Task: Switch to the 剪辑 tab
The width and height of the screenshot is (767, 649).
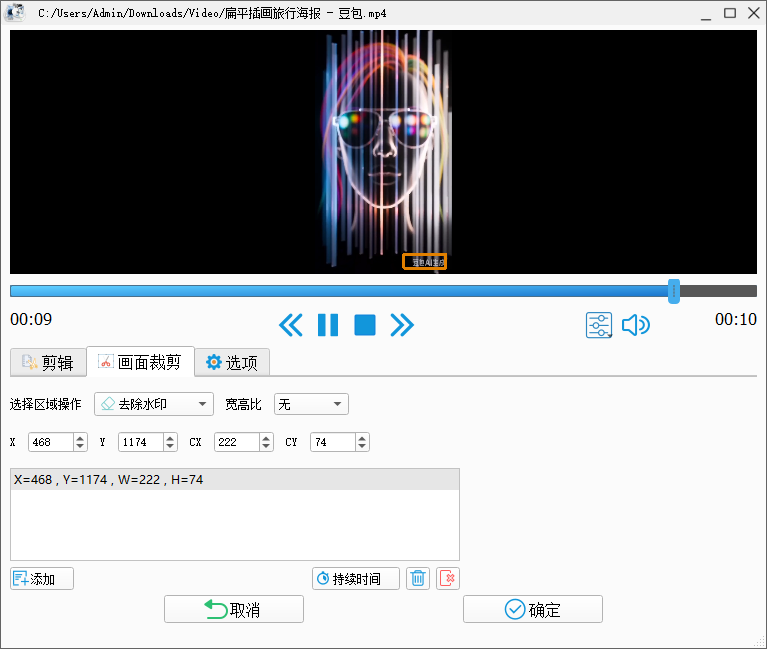Action: pos(47,363)
